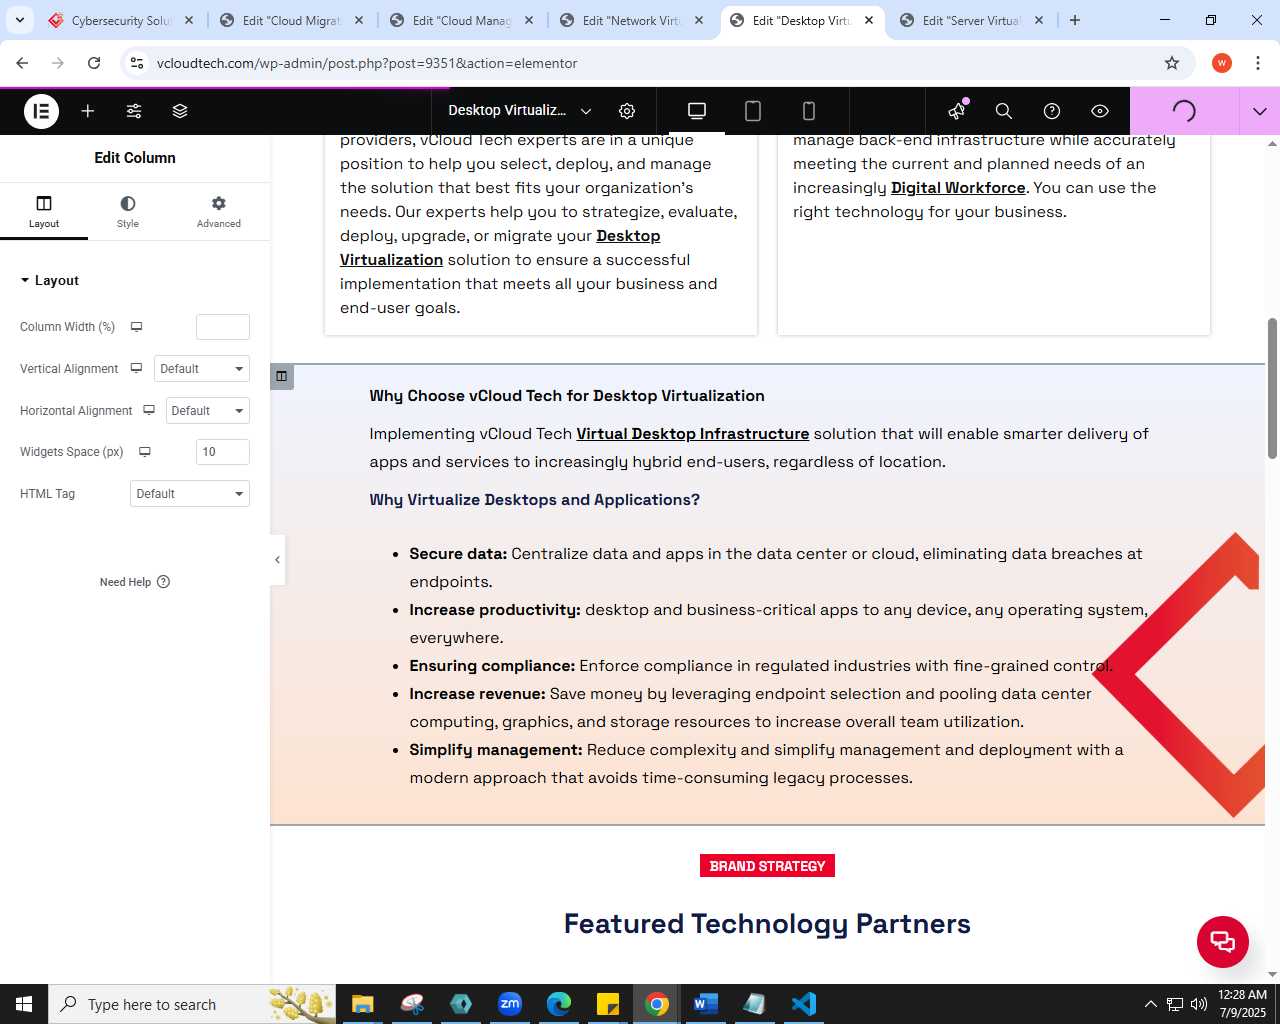Open Digital Workforce link
This screenshot has width=1280, height=1024.
click(x=958, y=188)
